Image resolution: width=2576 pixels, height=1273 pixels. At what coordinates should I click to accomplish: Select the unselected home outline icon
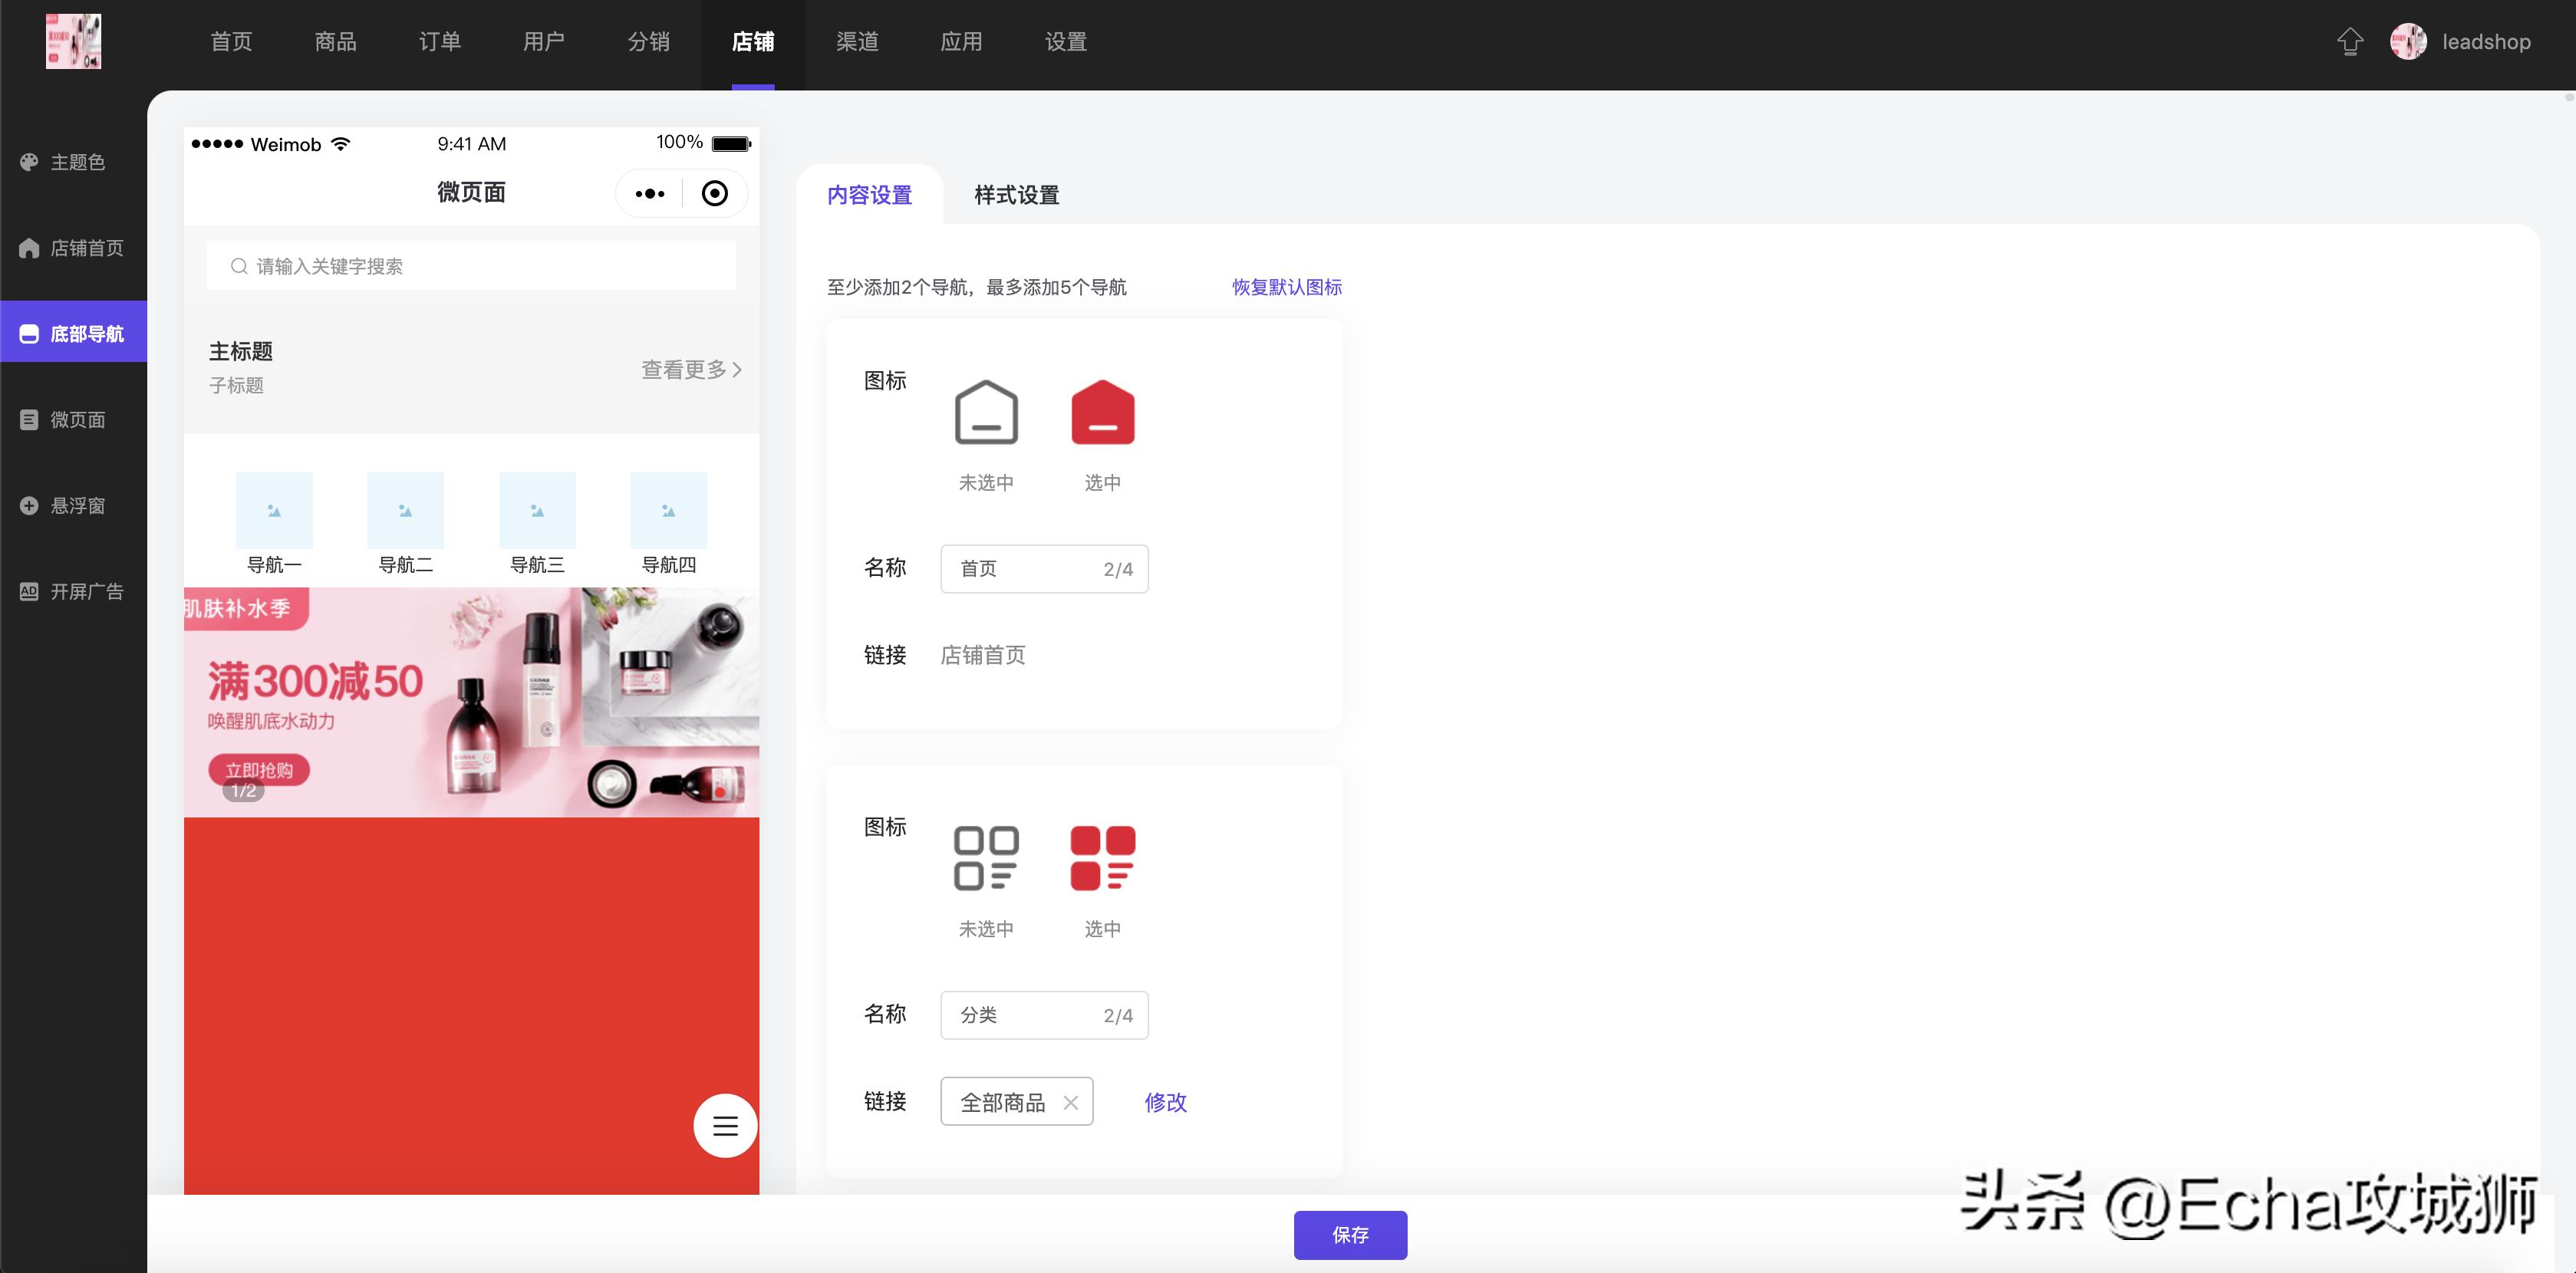tap(986, 412)
